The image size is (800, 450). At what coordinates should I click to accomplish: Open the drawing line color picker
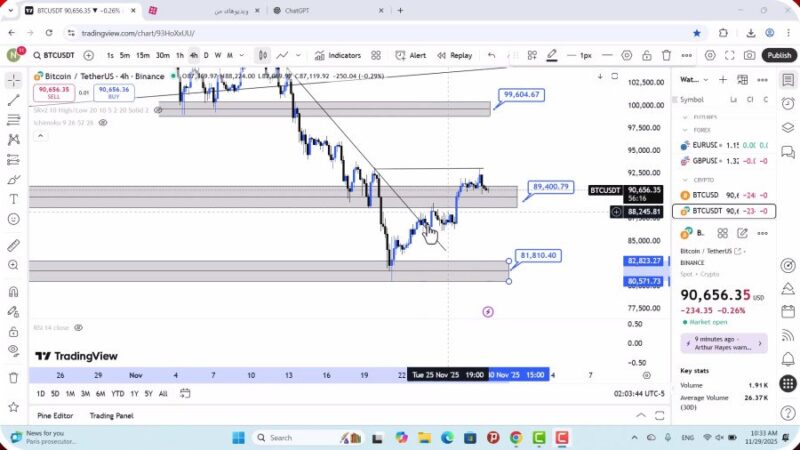pyautogui.click(x=551, y=55)
